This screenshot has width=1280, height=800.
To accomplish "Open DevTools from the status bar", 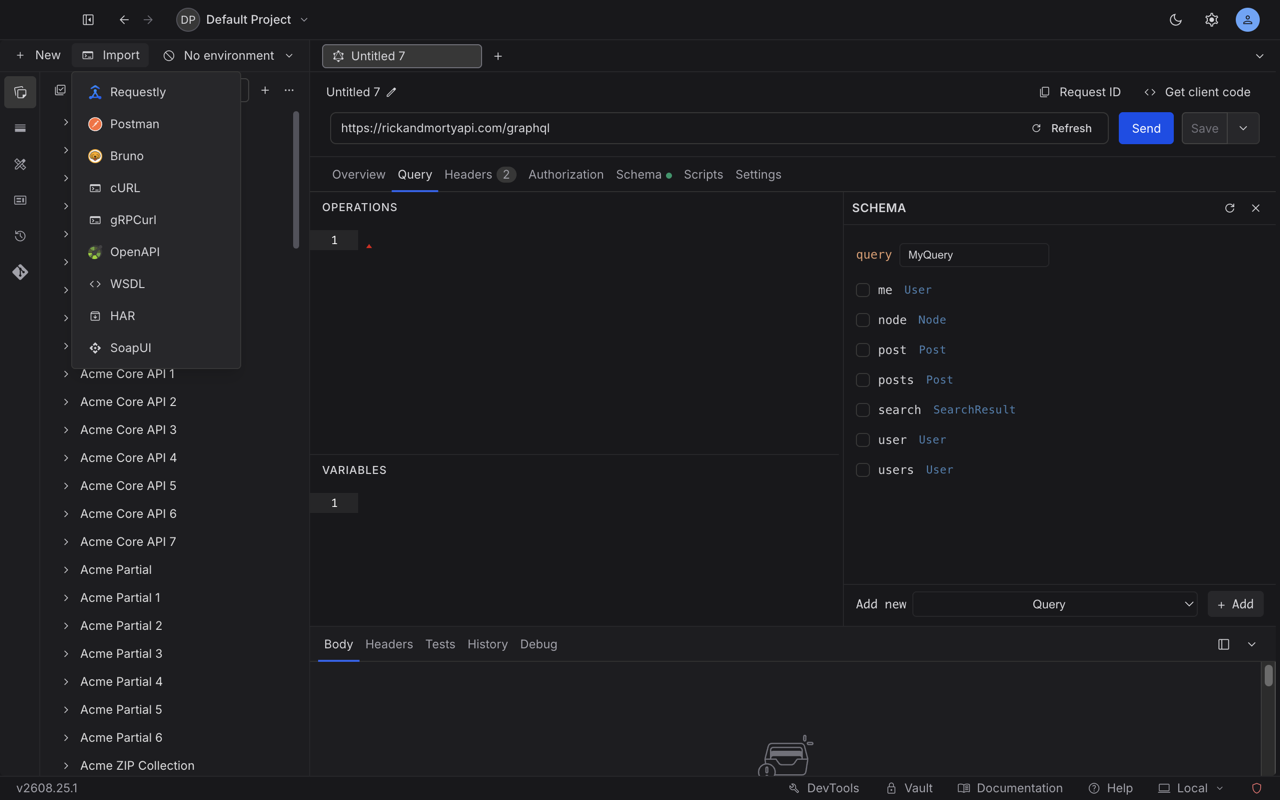I will 824,788.
